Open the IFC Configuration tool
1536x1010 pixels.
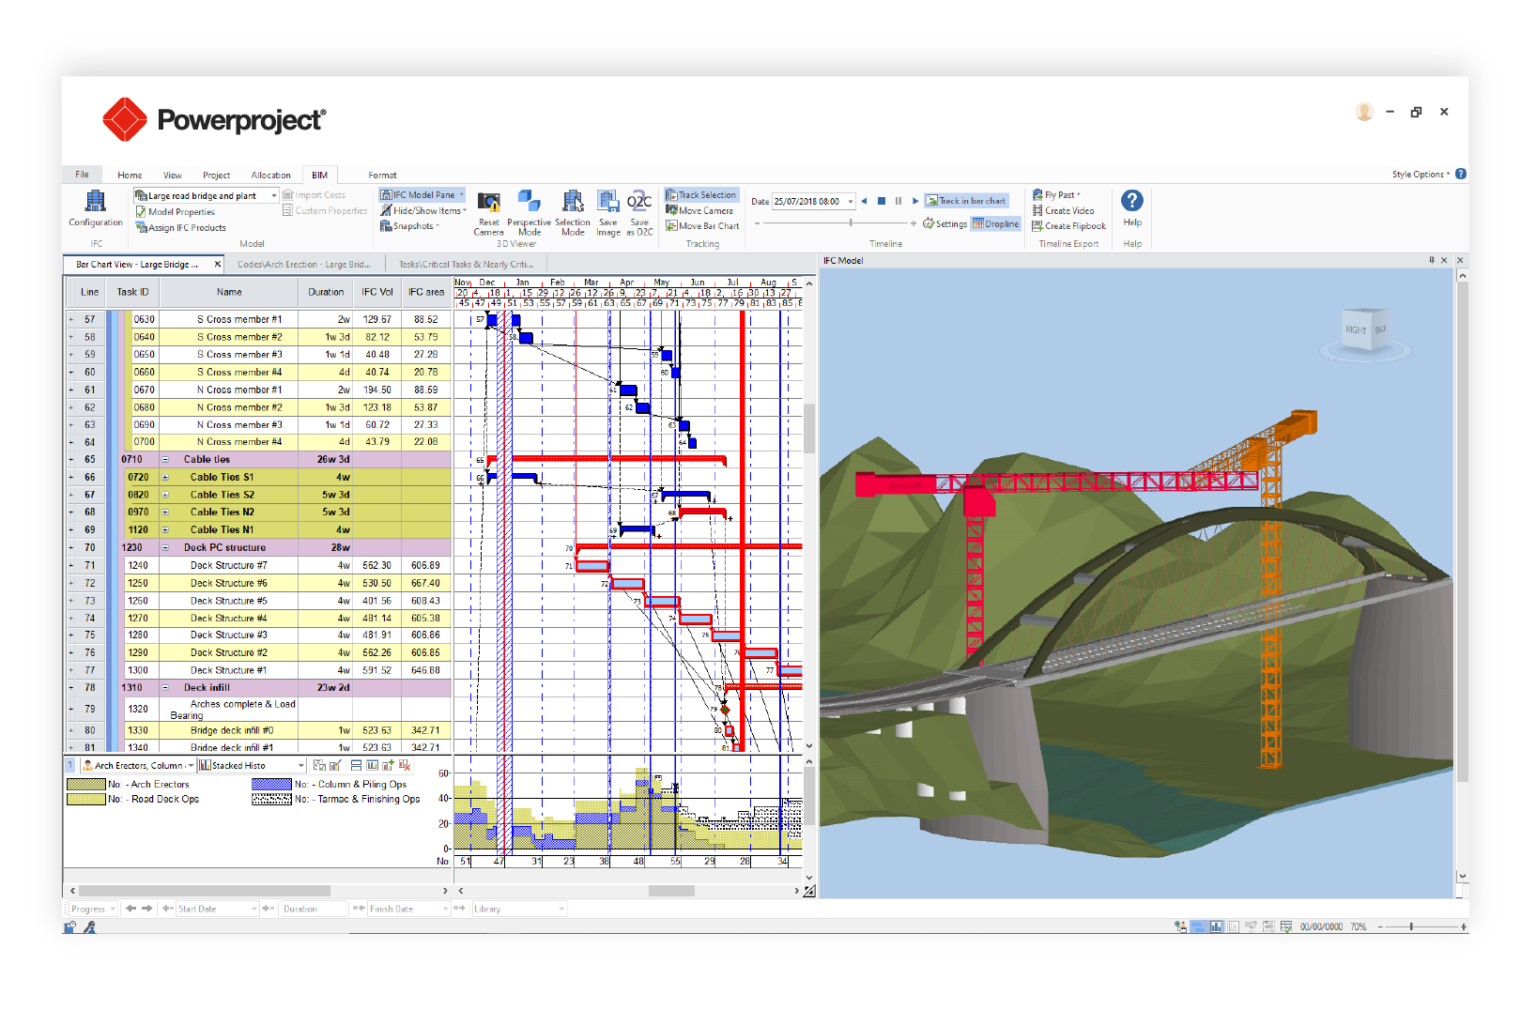(95, 210)
